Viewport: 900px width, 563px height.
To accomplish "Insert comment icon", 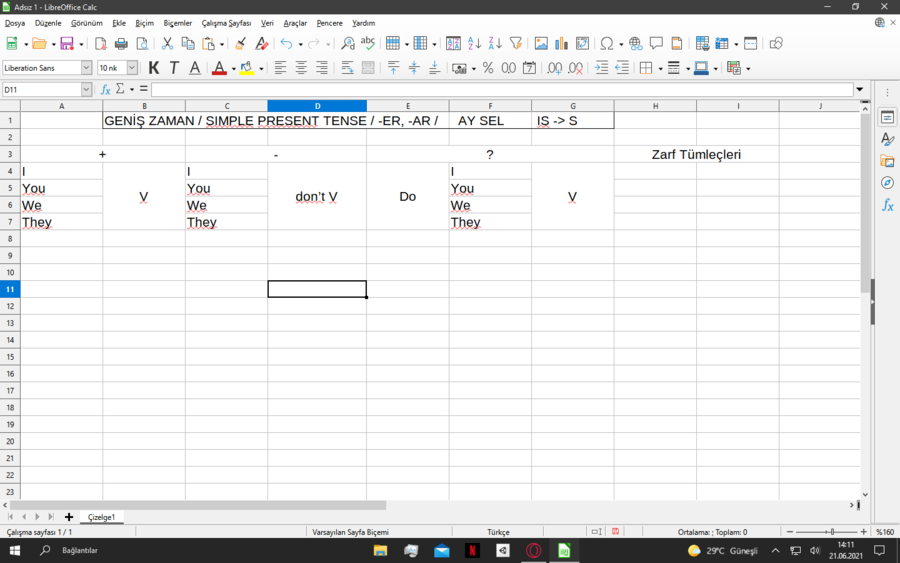I will 656,44.
